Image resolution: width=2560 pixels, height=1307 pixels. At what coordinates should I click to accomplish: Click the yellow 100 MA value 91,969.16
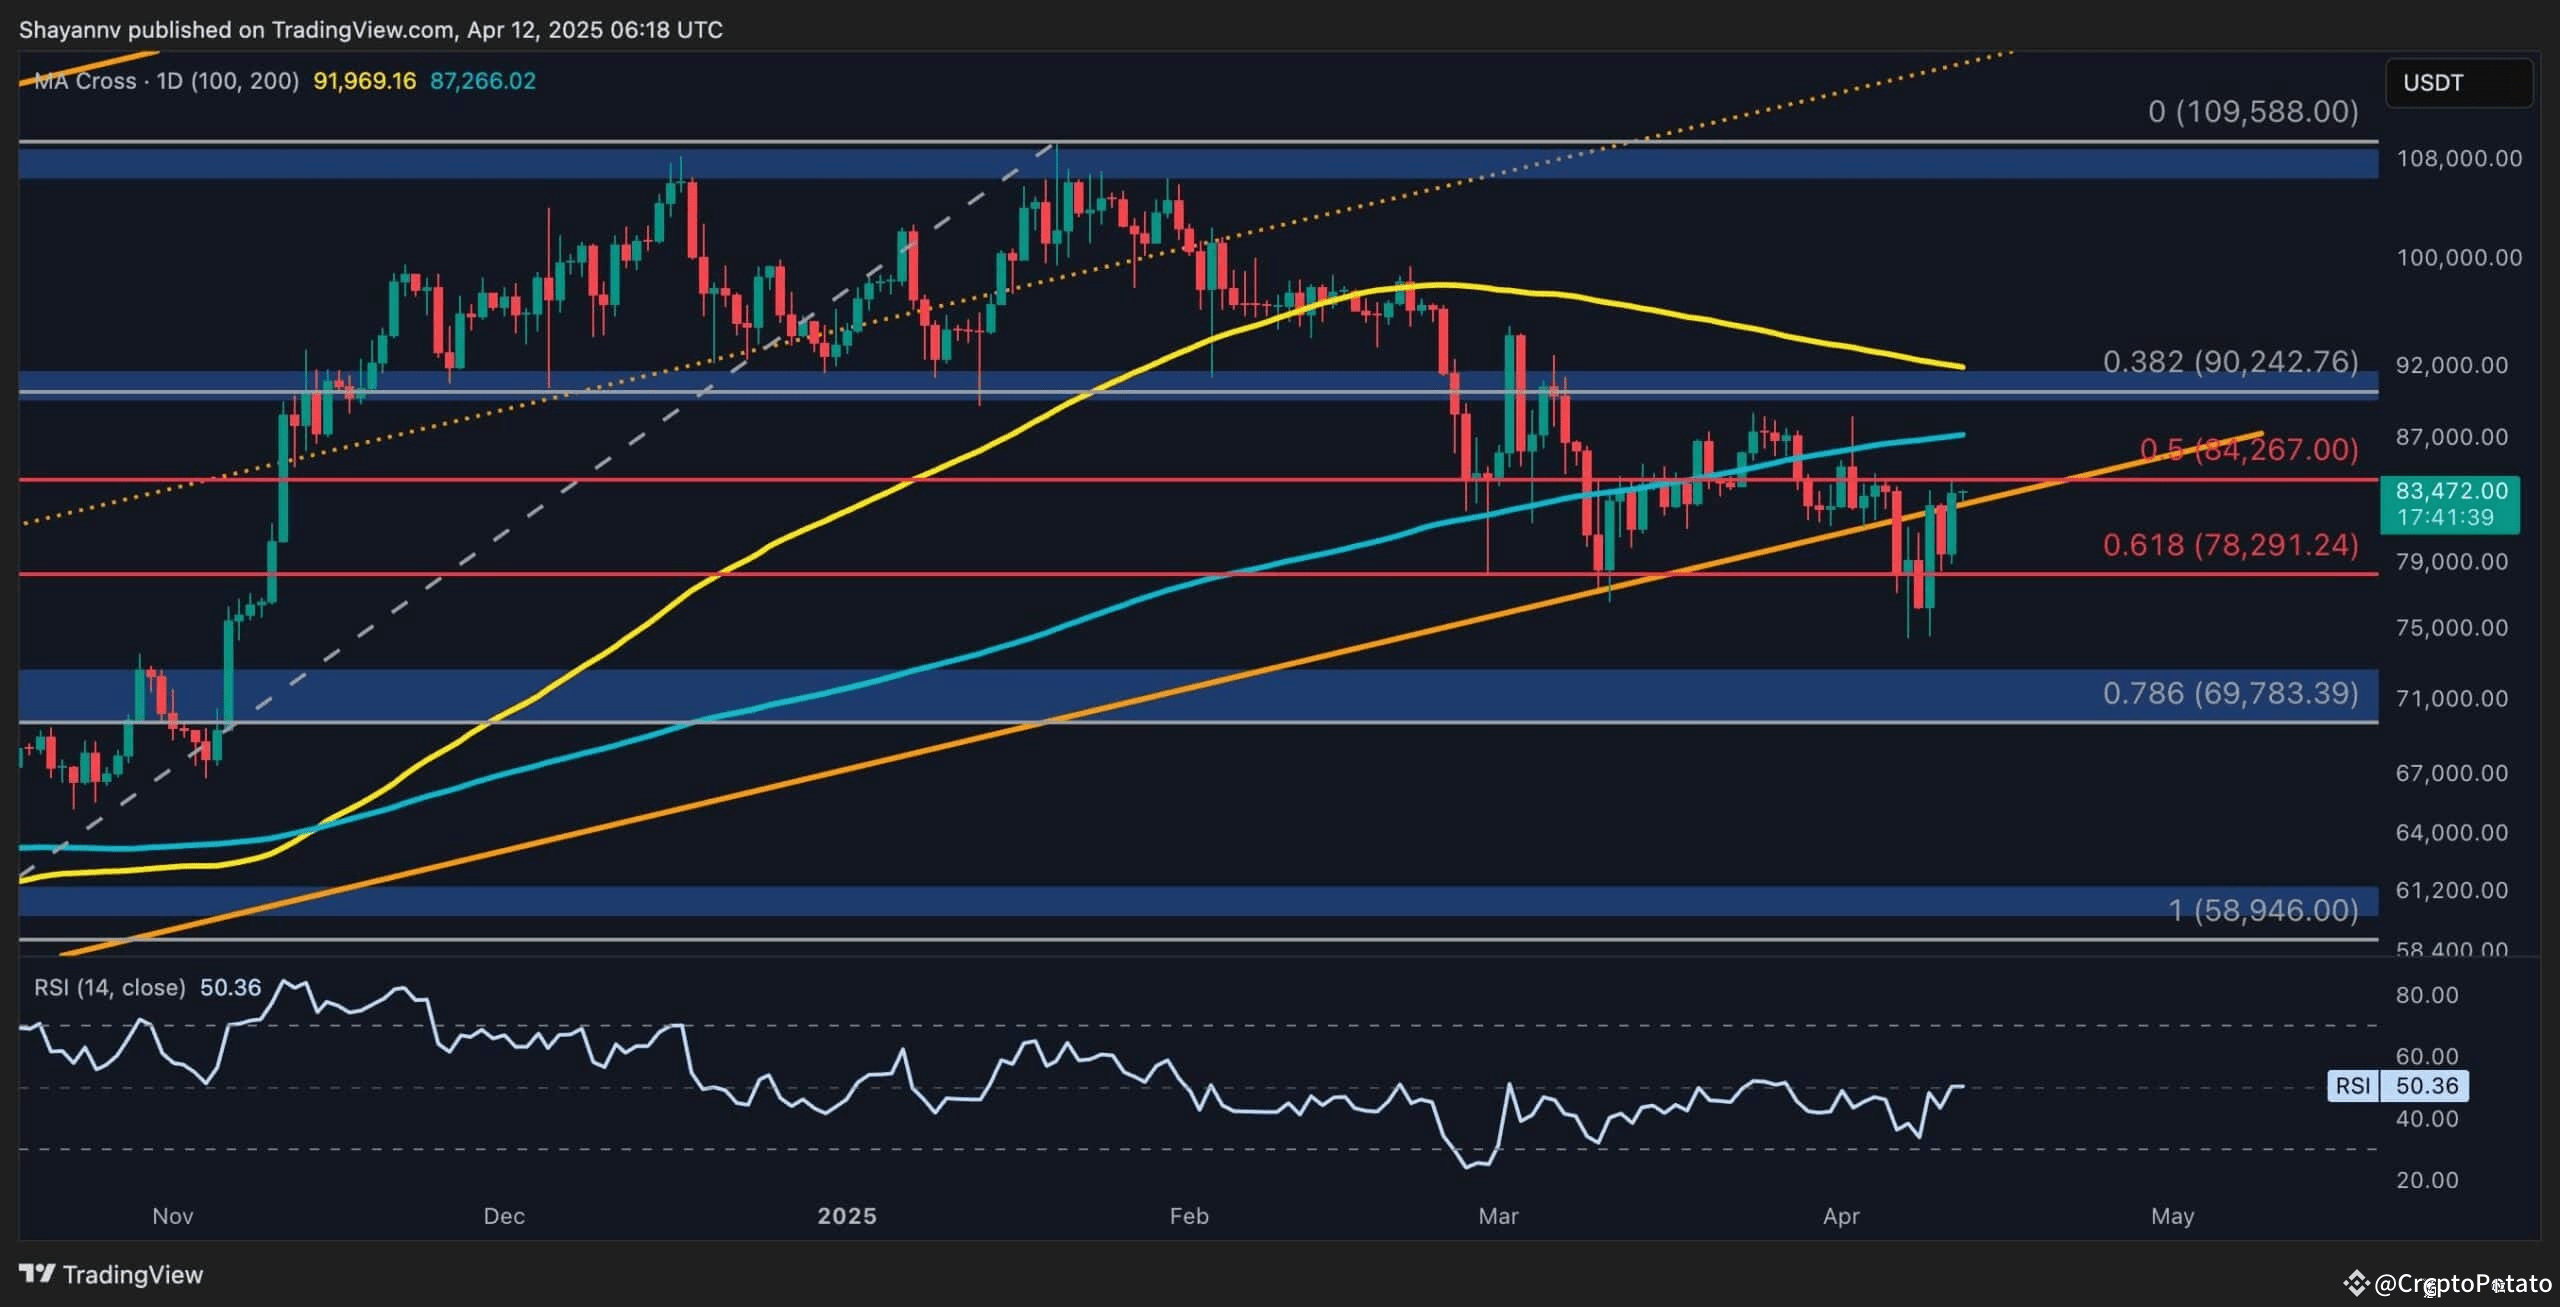(364, 81)
